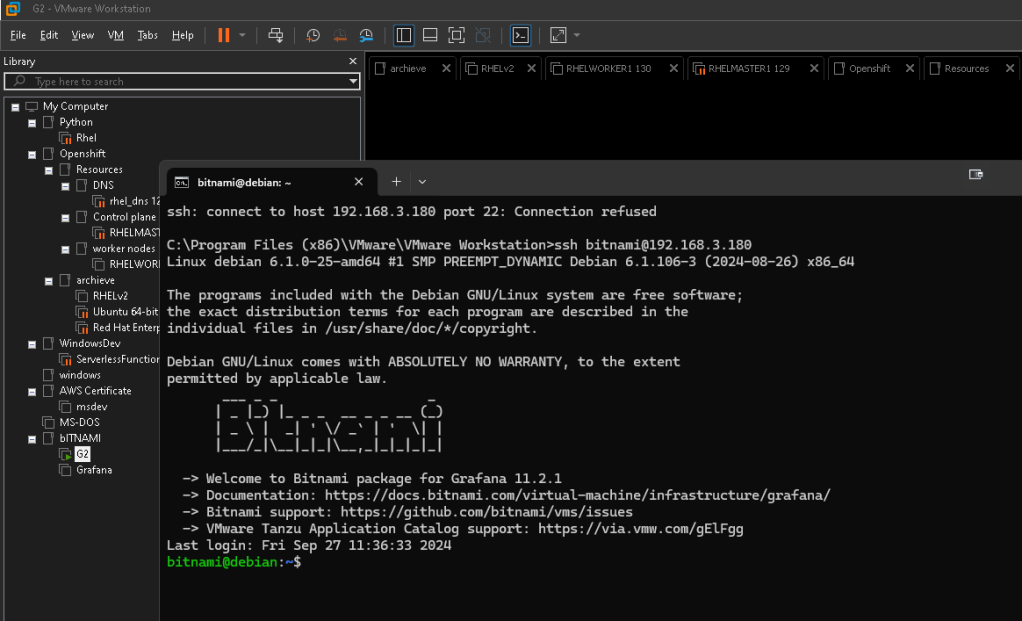Image resolution: width=1022 pixels, height=621 pixels.
Task: Collapse the My Computer tree node
Action: tap(15, 107)
